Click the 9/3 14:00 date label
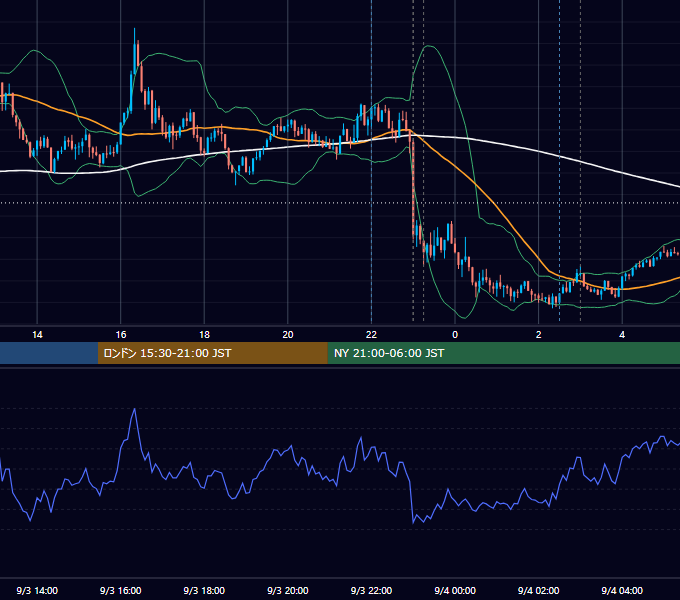 37,590
